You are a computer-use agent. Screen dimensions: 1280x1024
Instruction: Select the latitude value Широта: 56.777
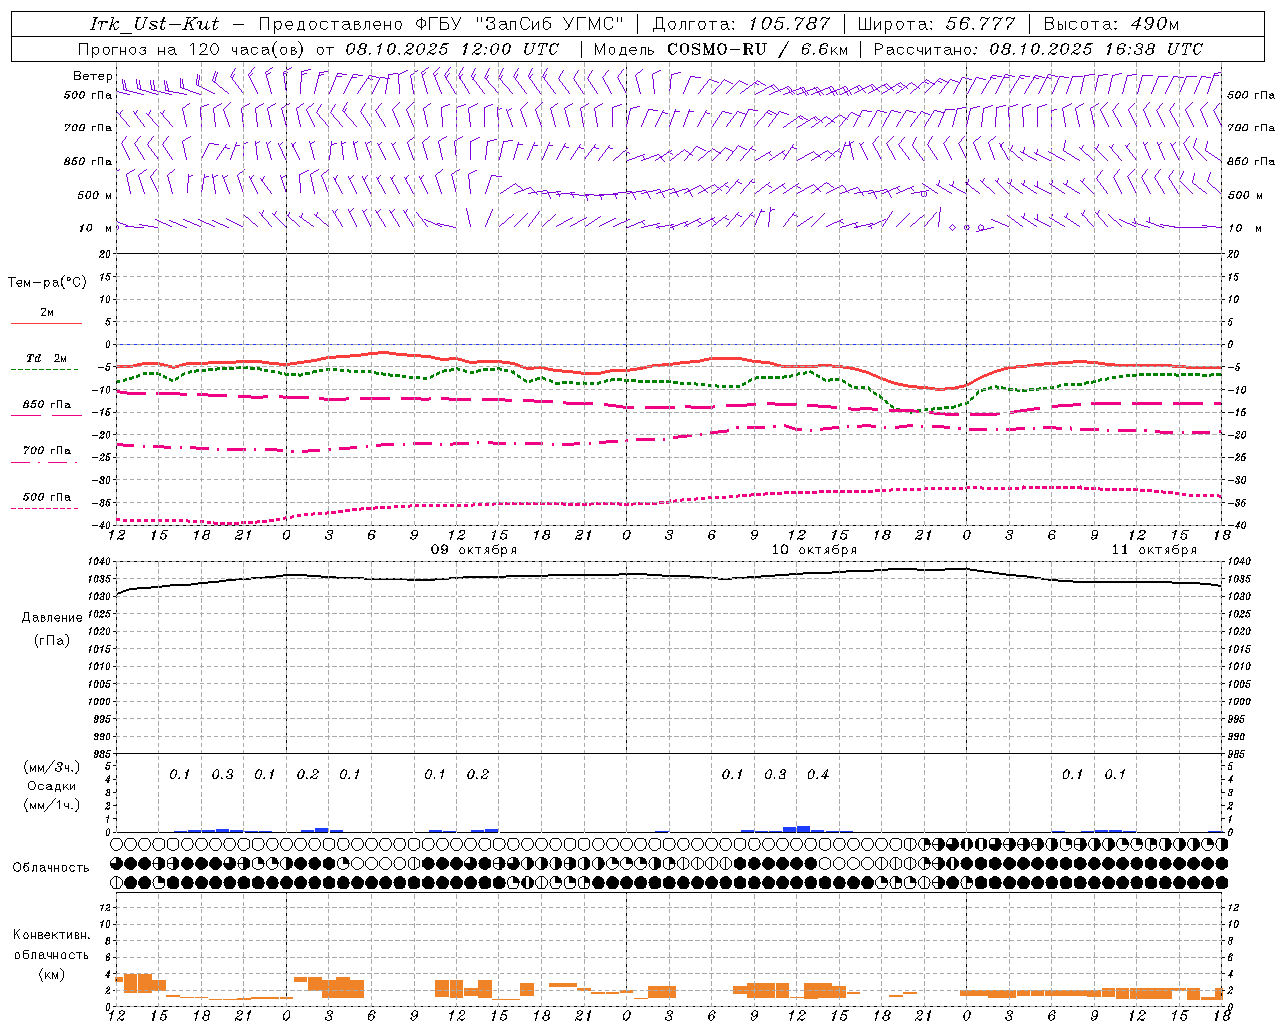[936, 24]
